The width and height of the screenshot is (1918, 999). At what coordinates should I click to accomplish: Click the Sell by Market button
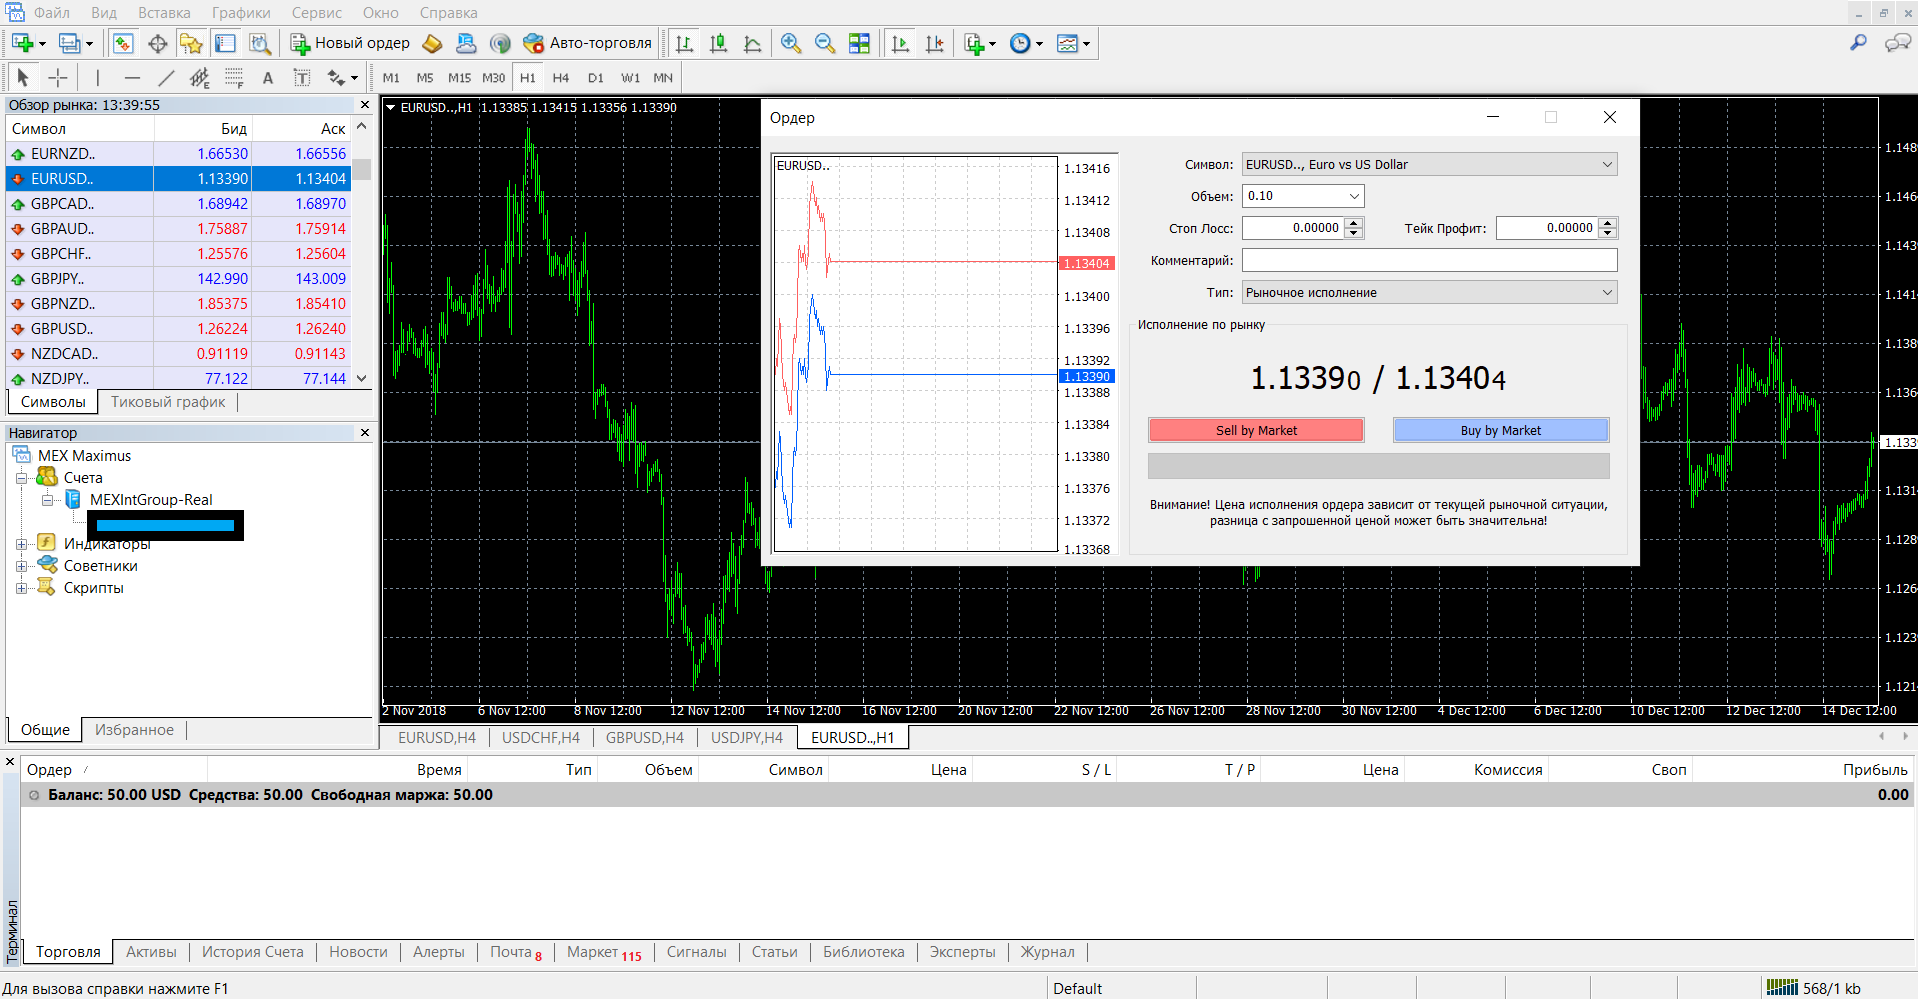coord(1256,430)
